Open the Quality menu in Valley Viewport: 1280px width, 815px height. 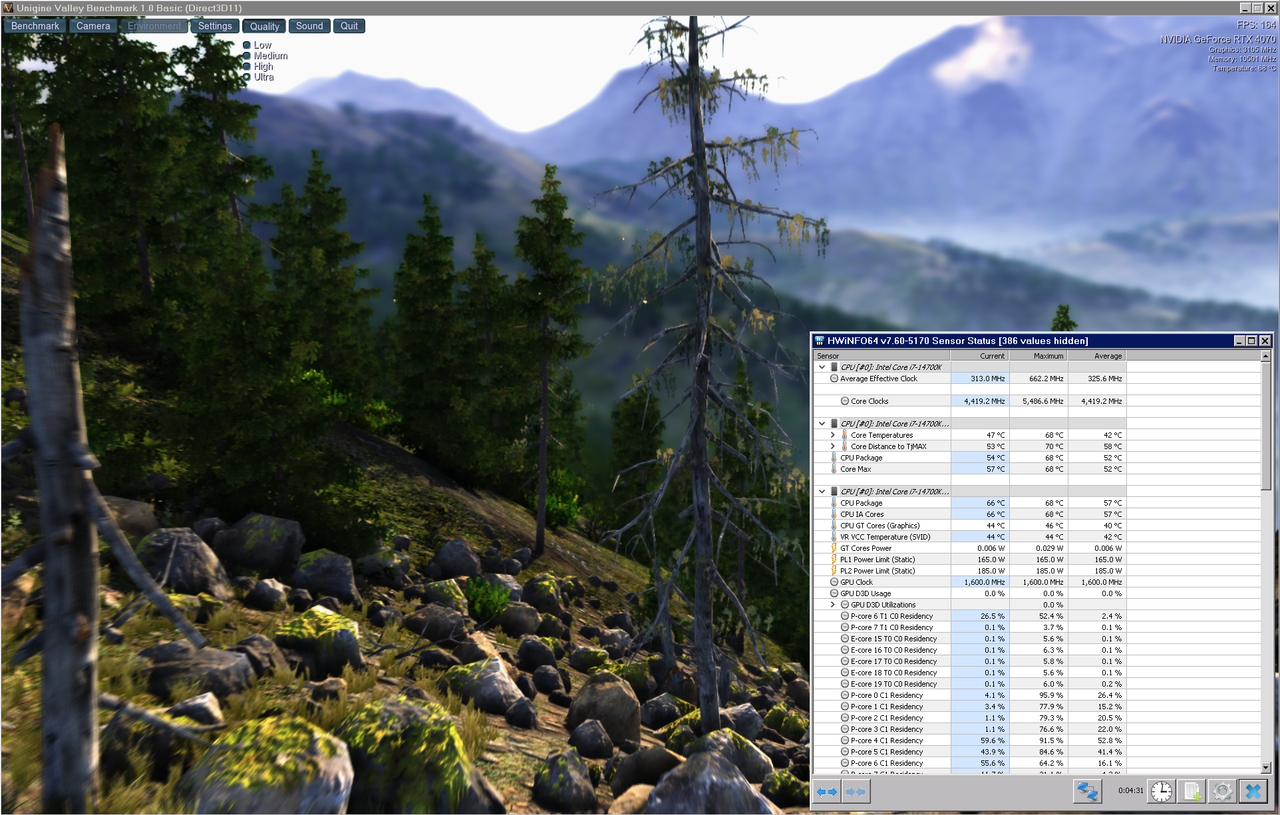(x=264, y=26)
